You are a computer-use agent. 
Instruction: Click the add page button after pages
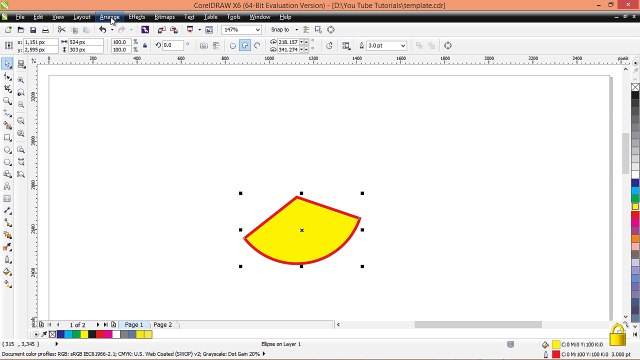[x=113, y=324]
